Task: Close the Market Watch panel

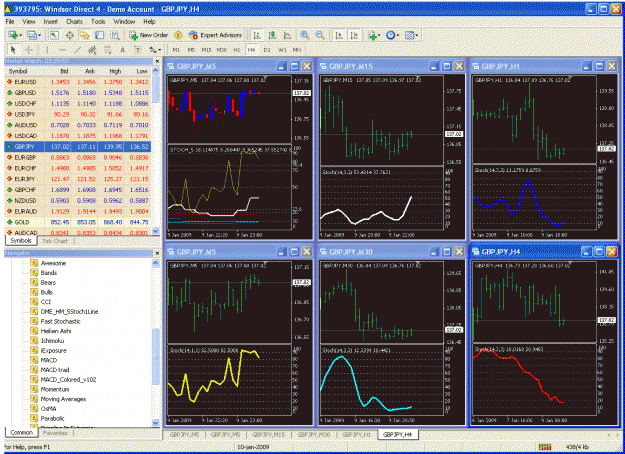Action: [x=157, y=61]
